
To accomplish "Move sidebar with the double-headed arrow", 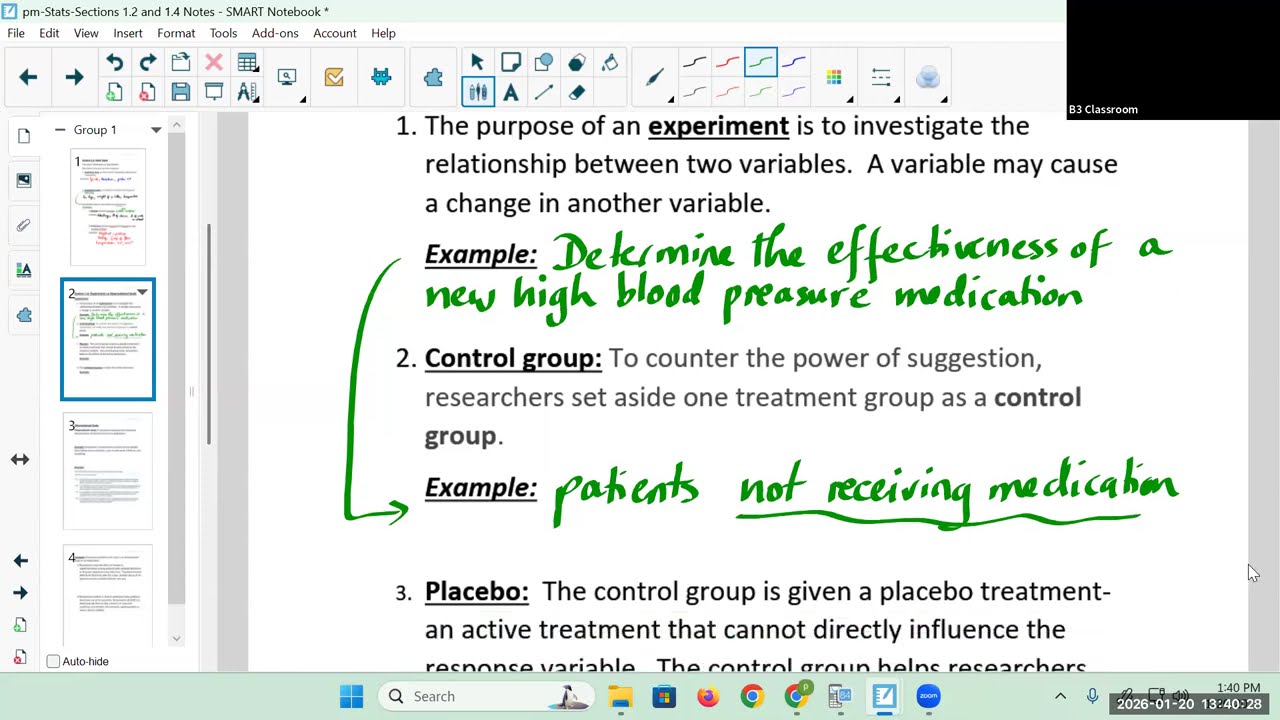I will pyautogui.click(x=20, y=459).
